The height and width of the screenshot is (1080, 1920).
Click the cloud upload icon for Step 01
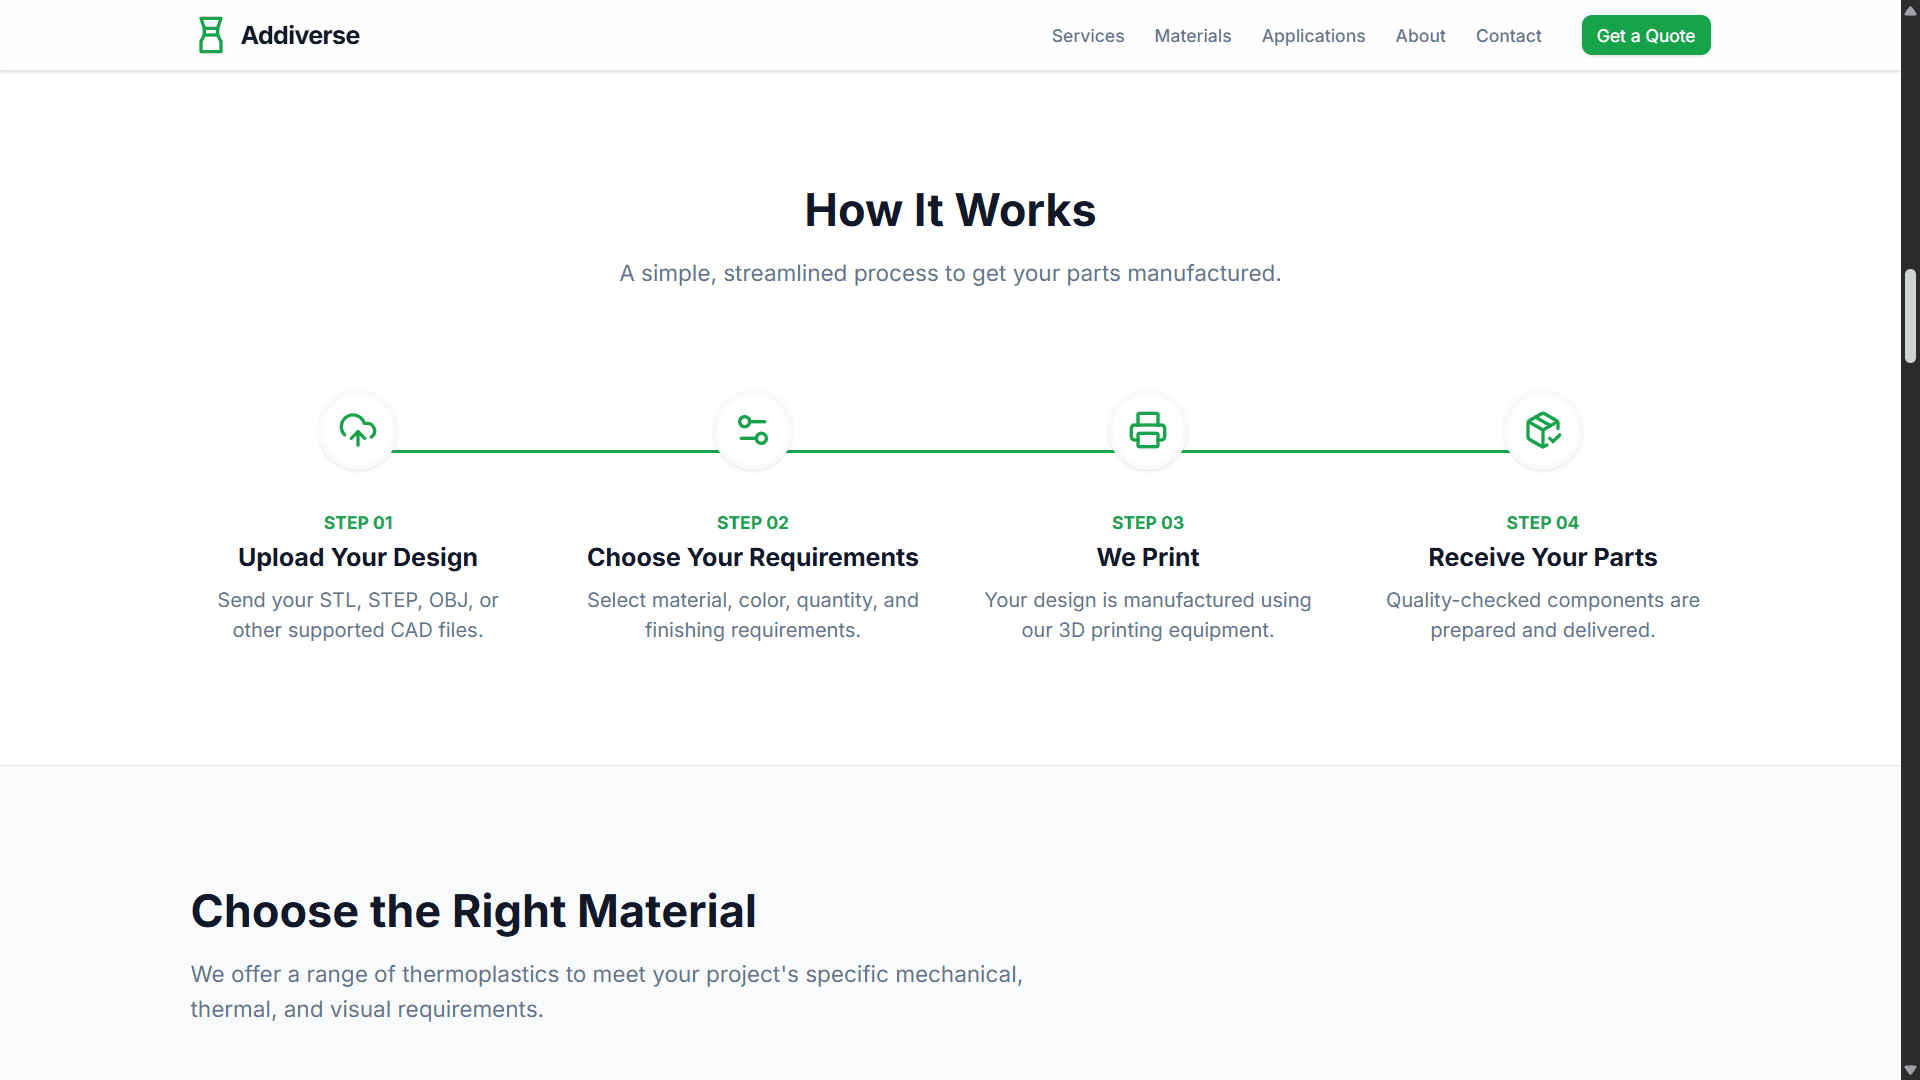click(358, 430)
